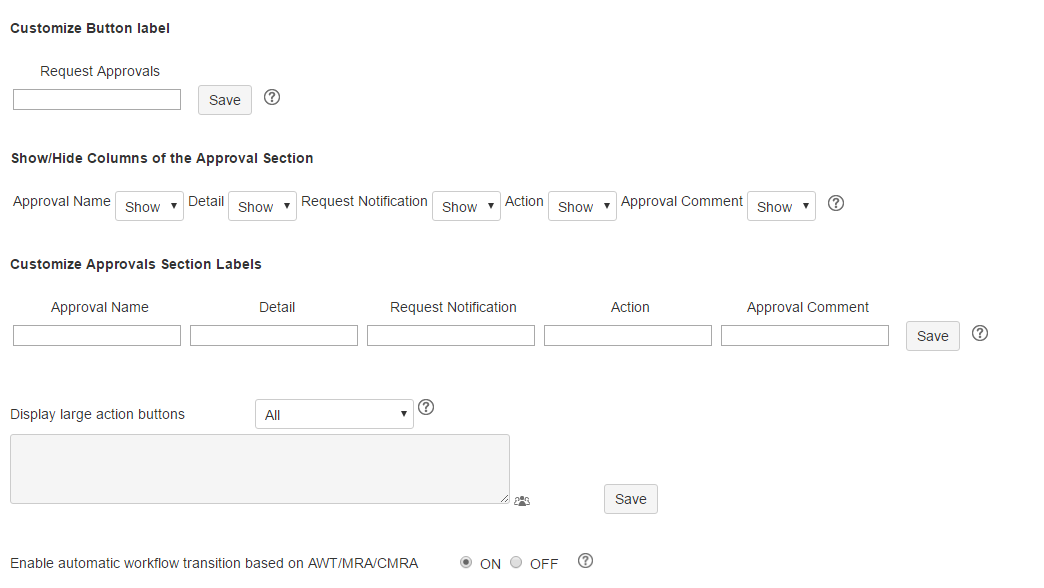Click the Request Approvals label input field
The image size is (1044, 588).
[x=97, y=100]
